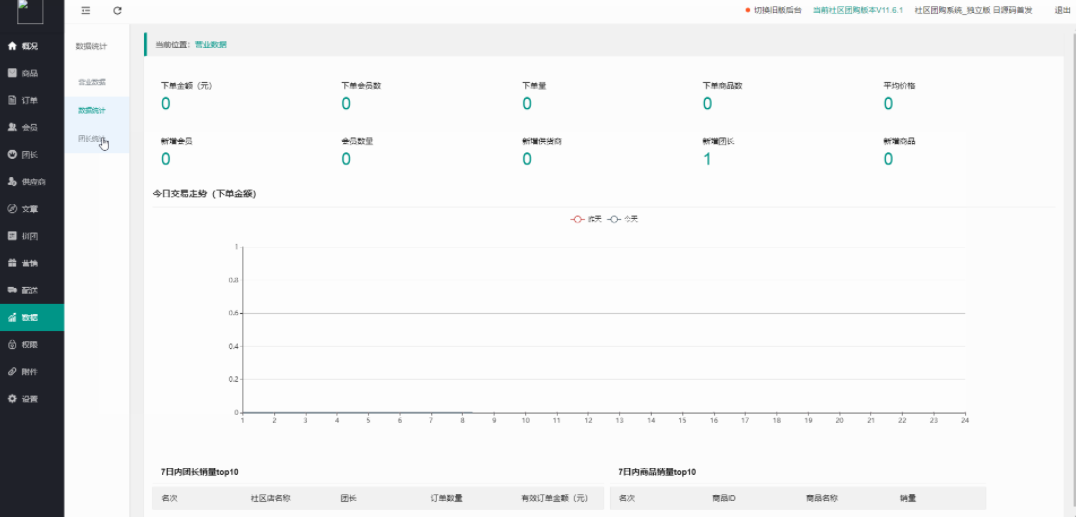Click the 商品ID column header
This screenshot has height=517, width=1076.
tap(724, 498)
